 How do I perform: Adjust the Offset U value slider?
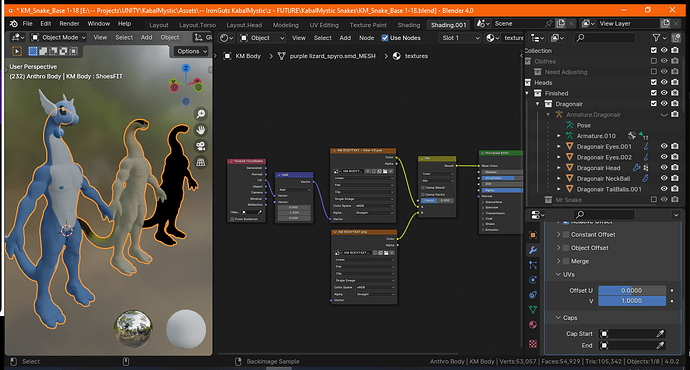[631, 290]
